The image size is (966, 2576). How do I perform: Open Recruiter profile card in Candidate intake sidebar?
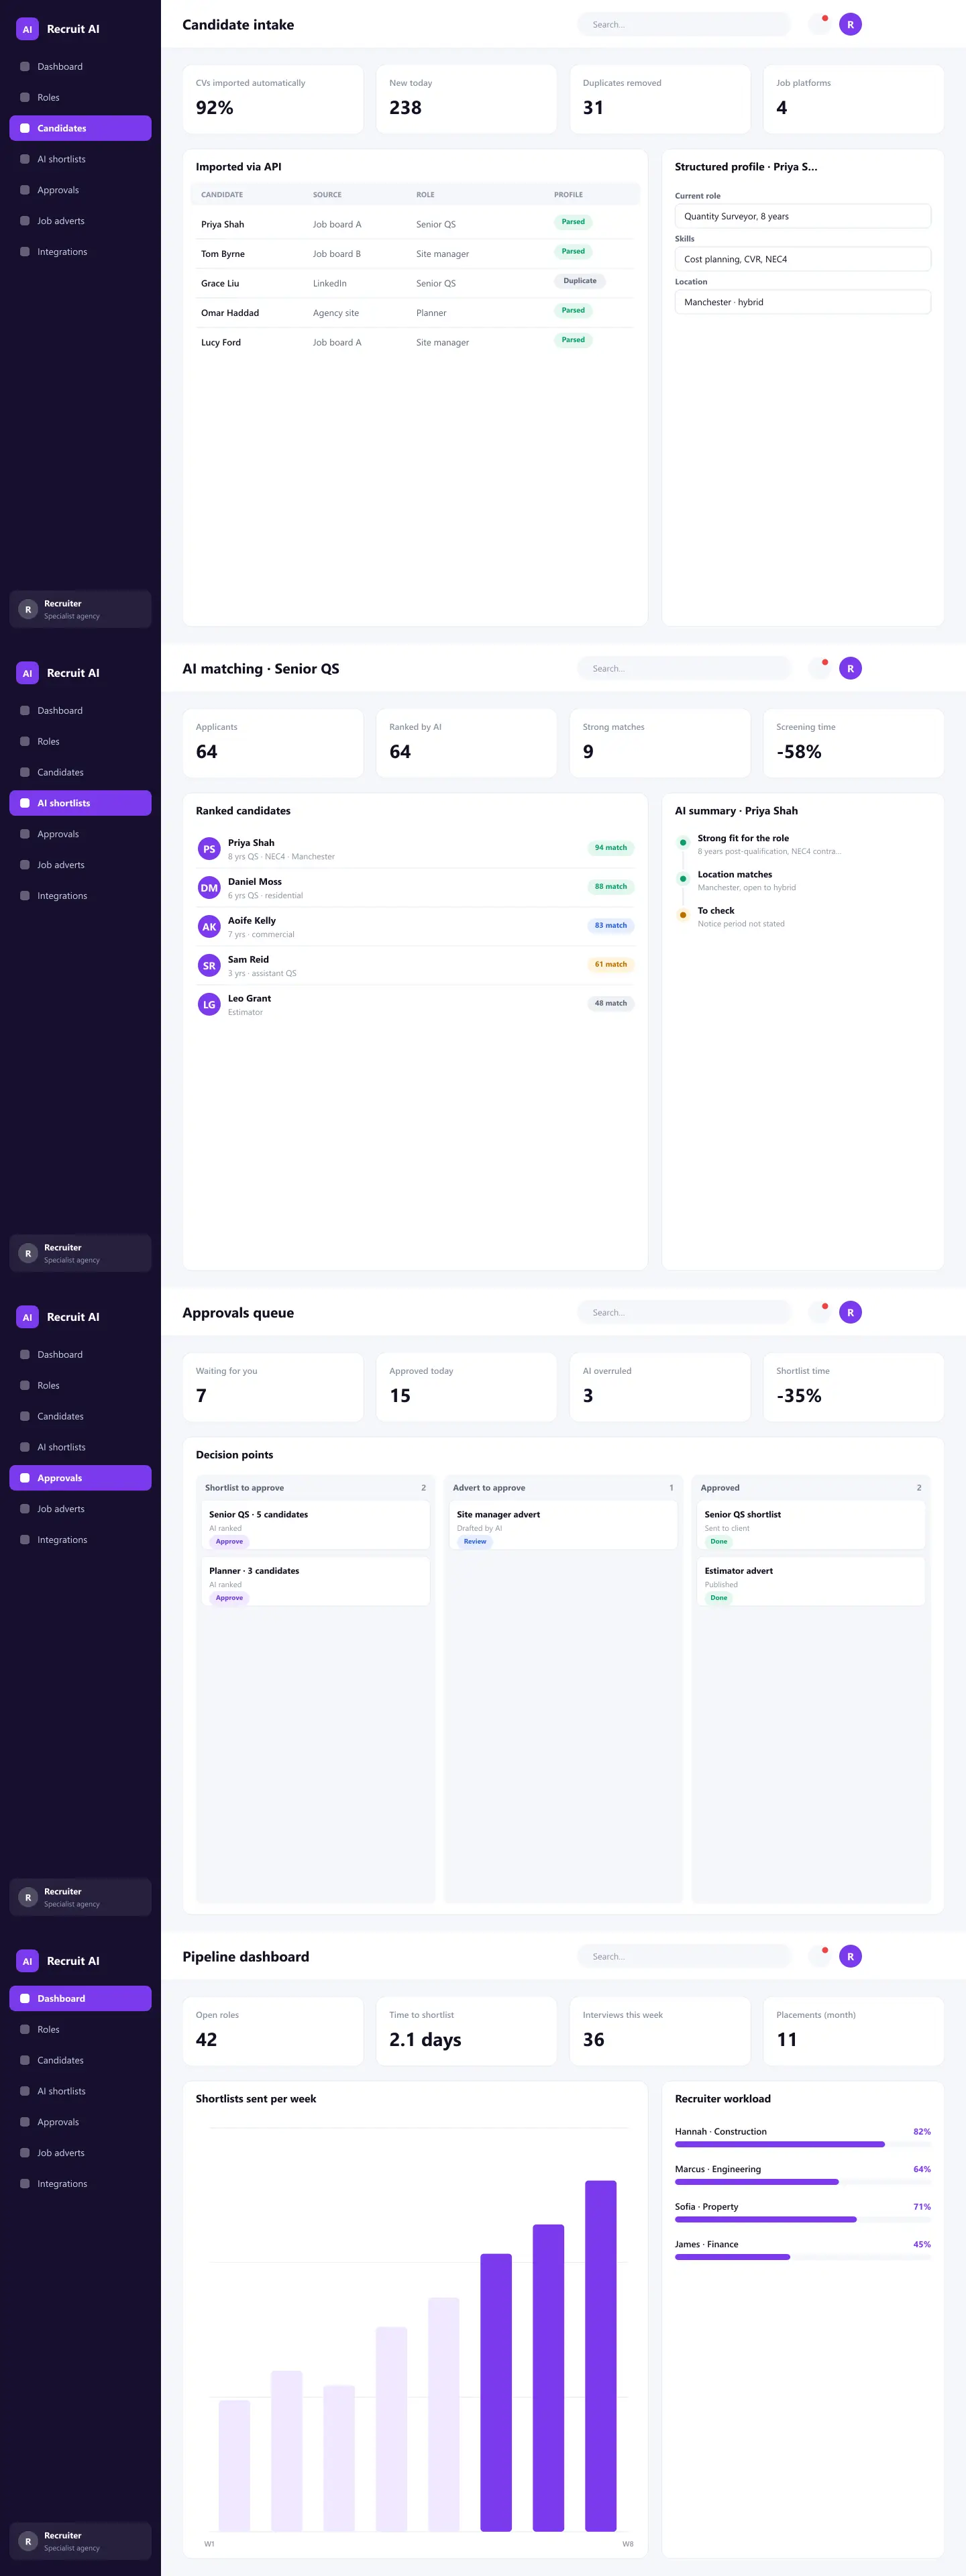[x=80, y=609]
